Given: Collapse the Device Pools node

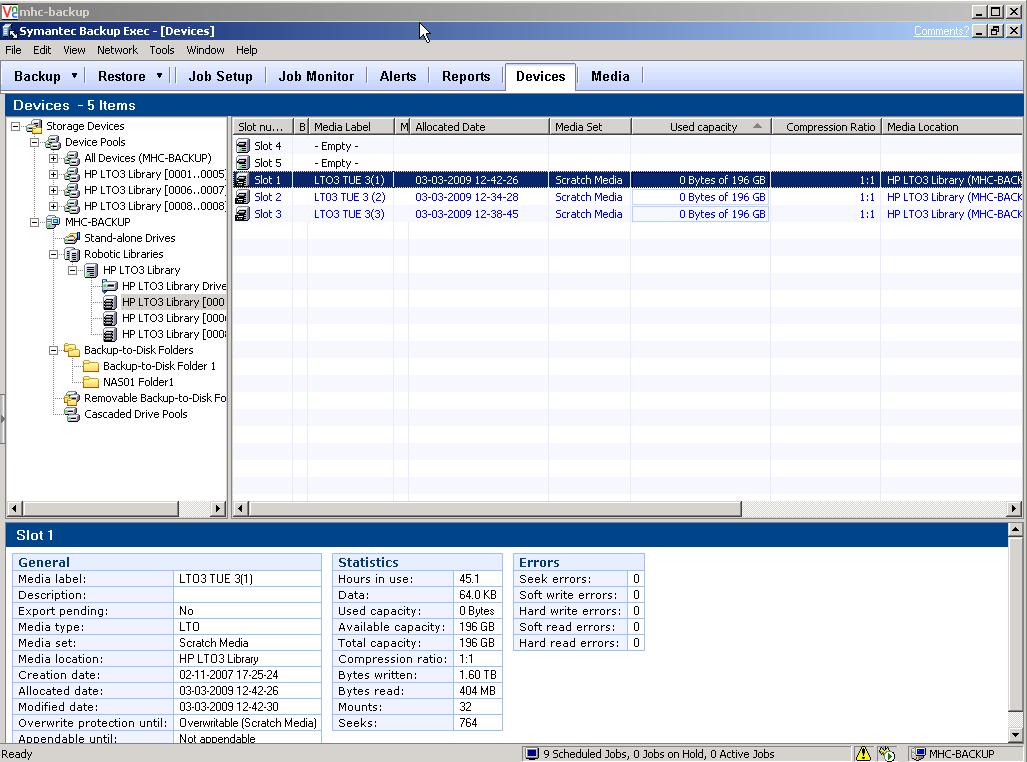Looking at the screenshot, I should point(35,142).
